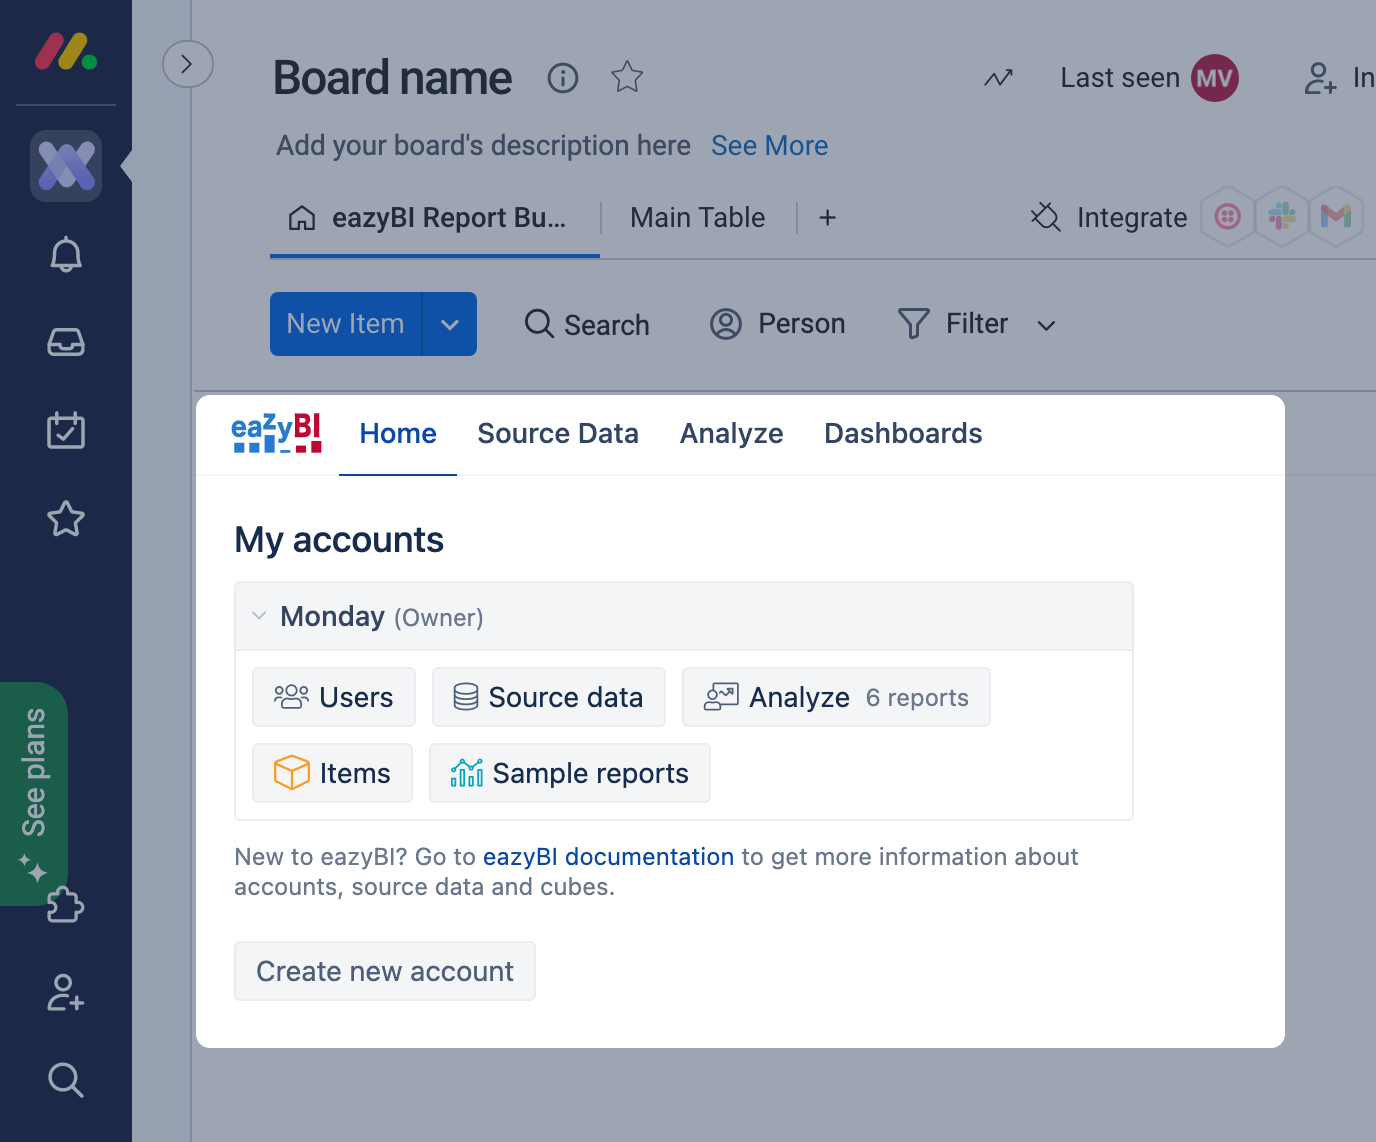Click the magnifier search icon in sidebar
The height and width of the screenshot is (1142, 1376).
click(x=66, y=1080)
